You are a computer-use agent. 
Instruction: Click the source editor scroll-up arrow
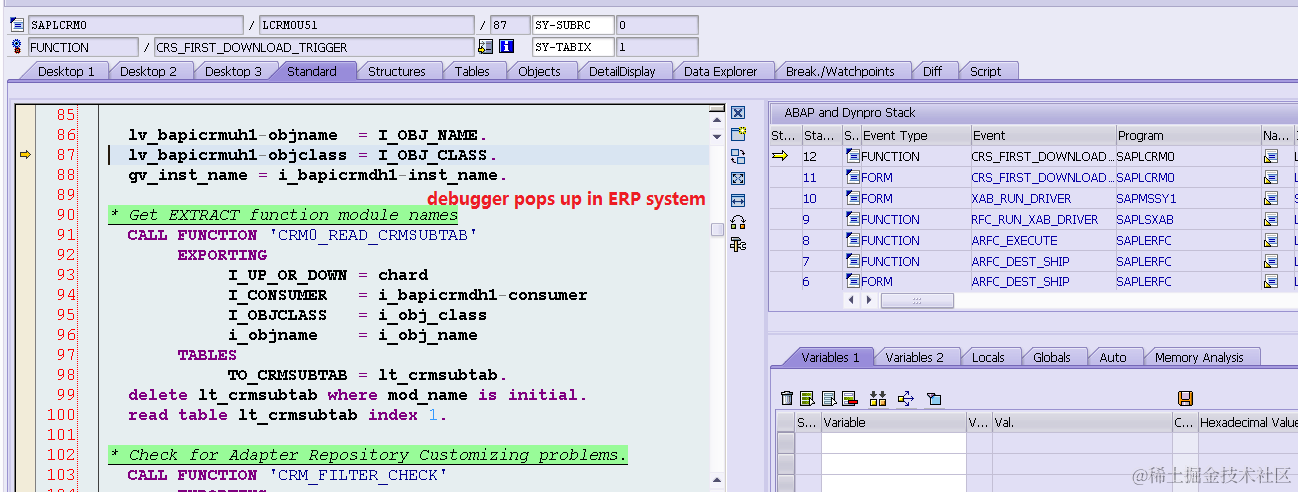click(716, 119)
